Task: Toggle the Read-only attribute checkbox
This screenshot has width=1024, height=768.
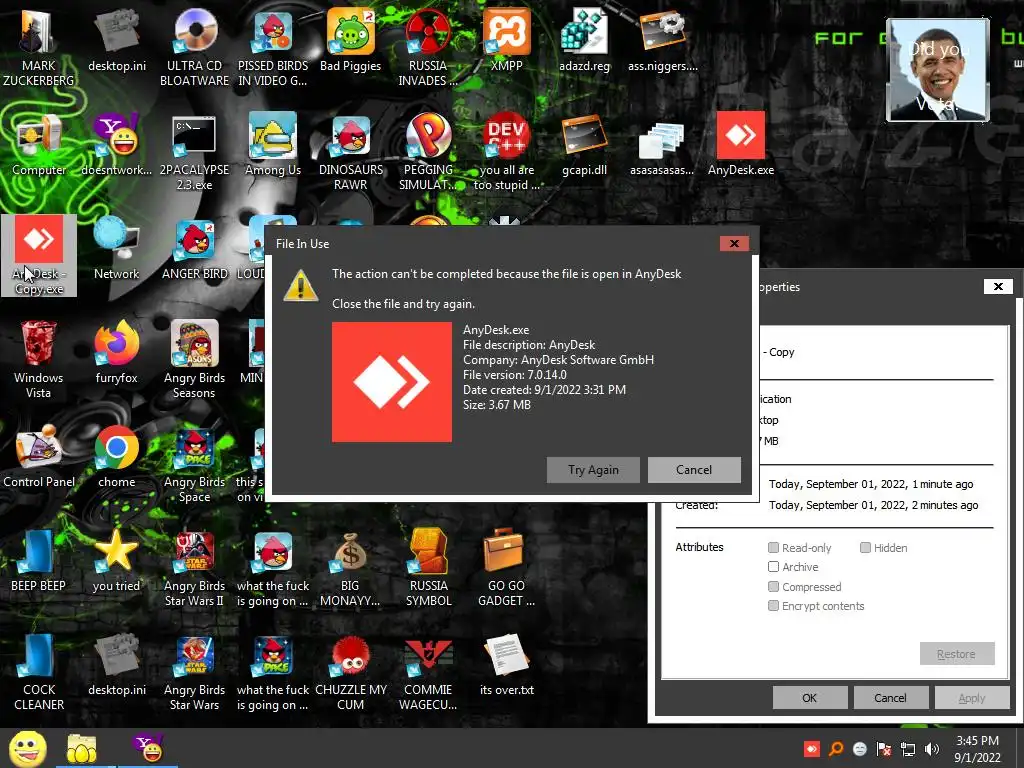Action: pyautogui.click(x=773, y=547)
